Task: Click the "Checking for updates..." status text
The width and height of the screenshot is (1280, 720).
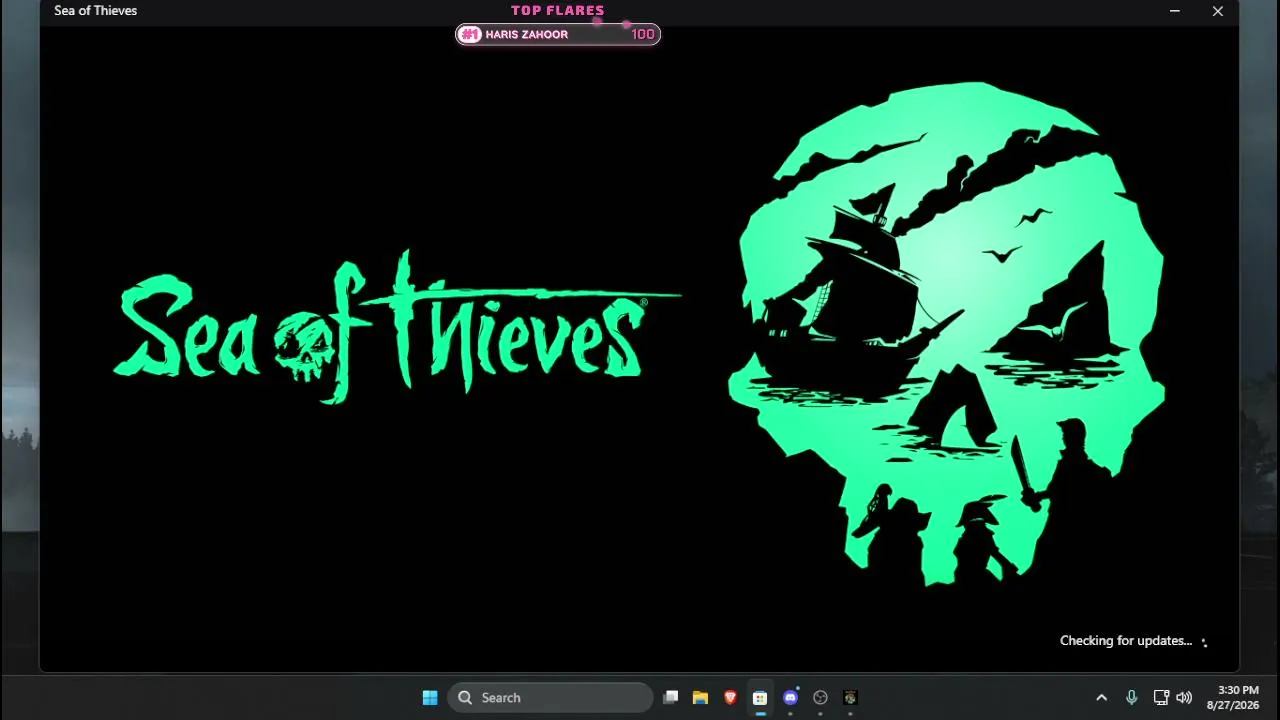Action: point(1126,641)
